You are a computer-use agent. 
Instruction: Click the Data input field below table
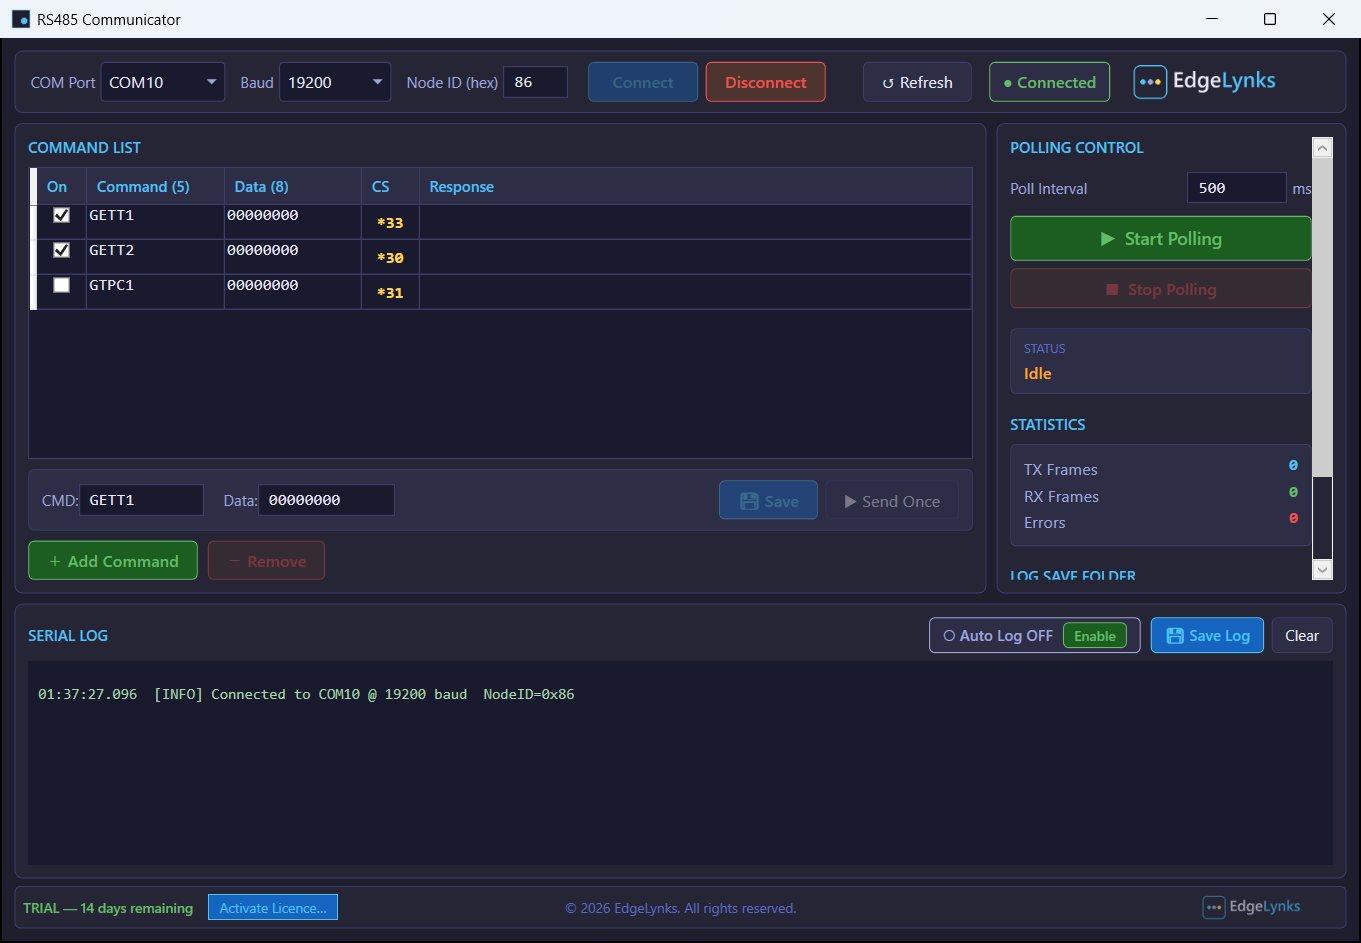pyautogui.click(x=326, y=500)
